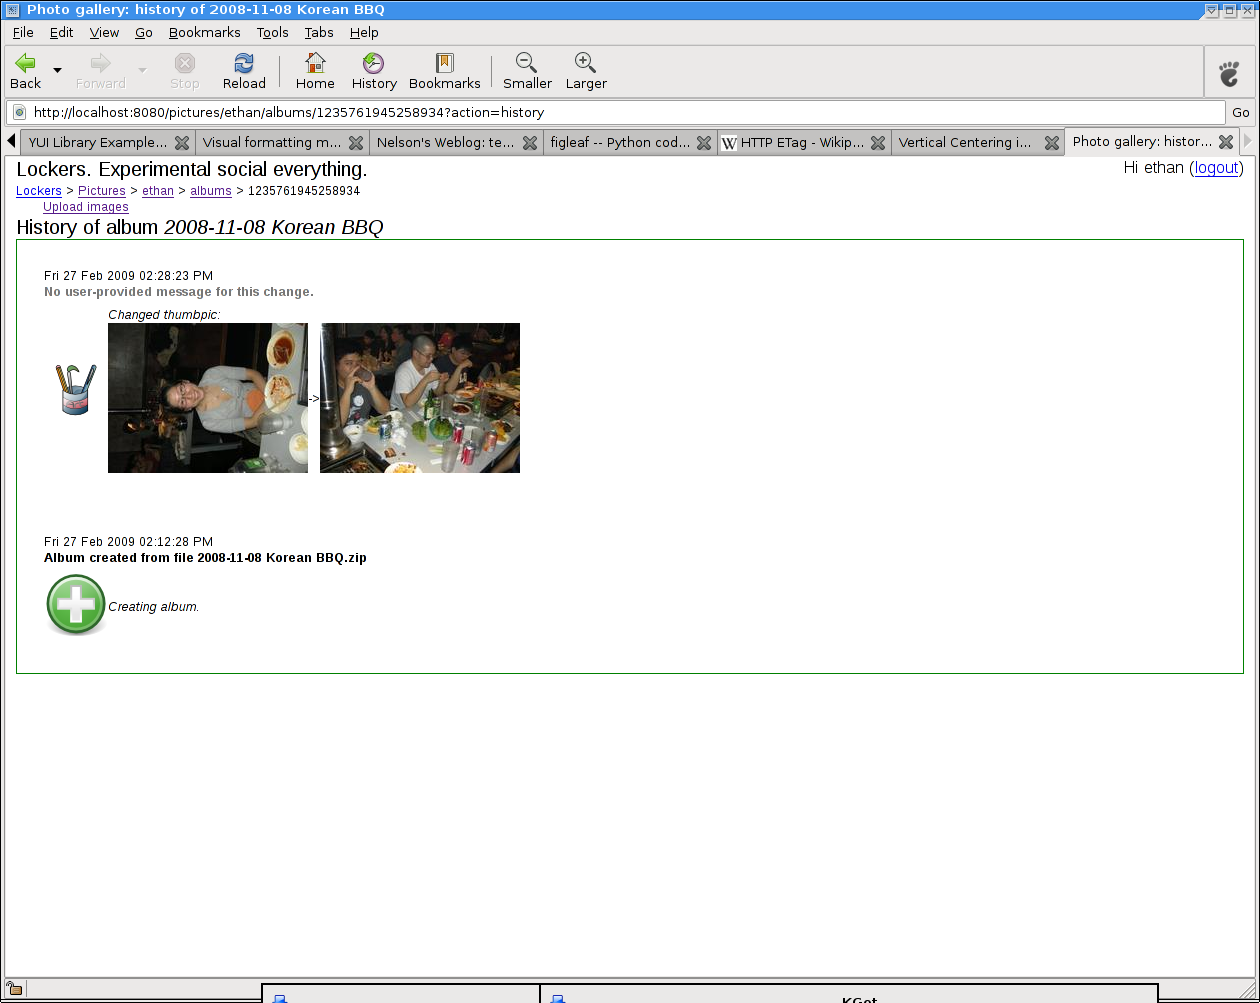Follow the Lockers breadcrumb link

click(39, 191)
